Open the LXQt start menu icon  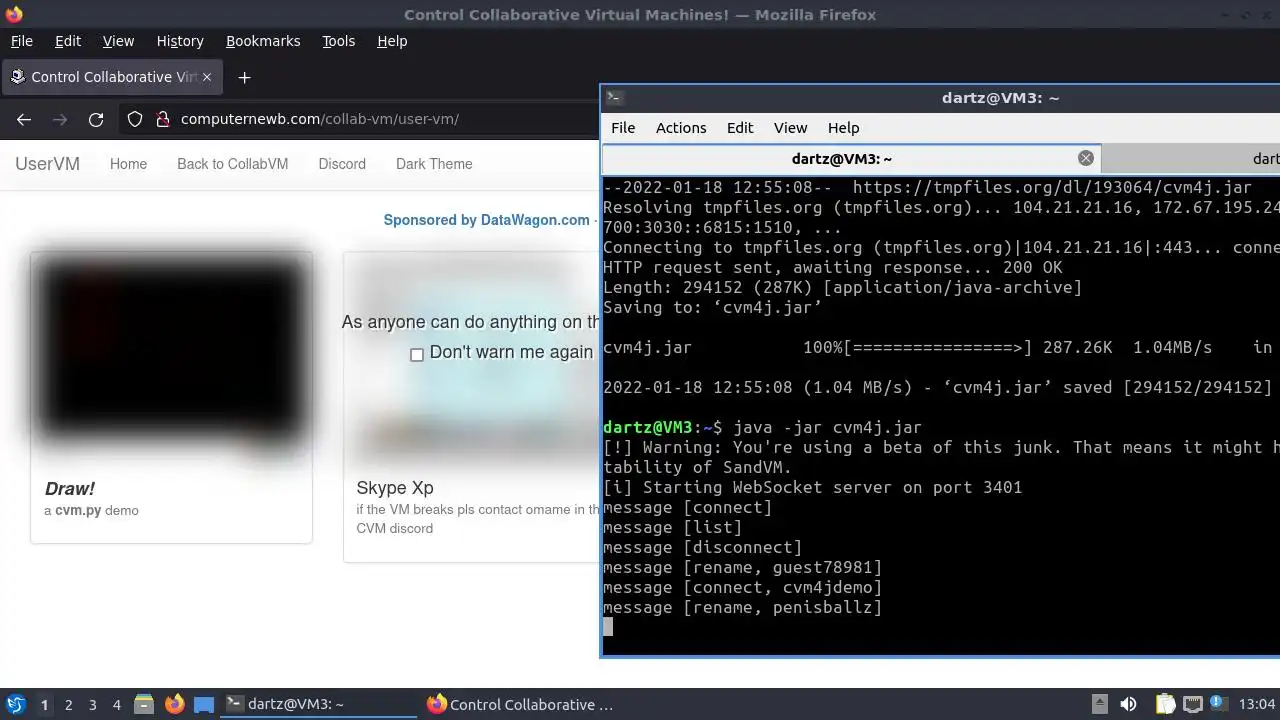(x=15, y=704)
